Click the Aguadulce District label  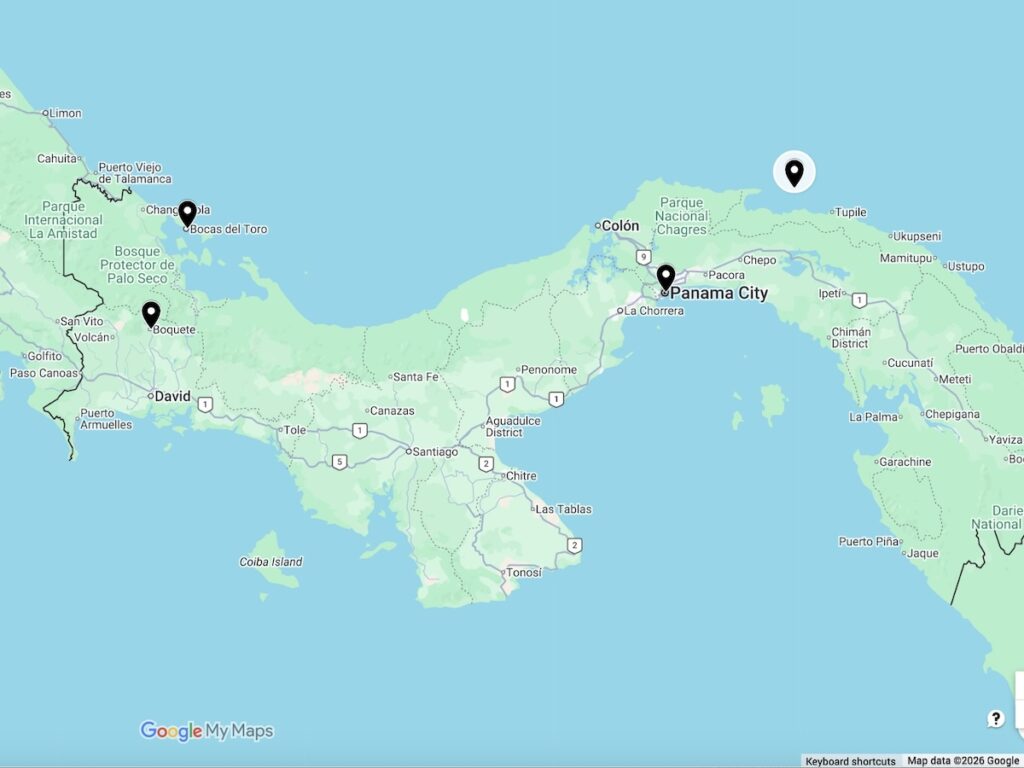[513, 426]
